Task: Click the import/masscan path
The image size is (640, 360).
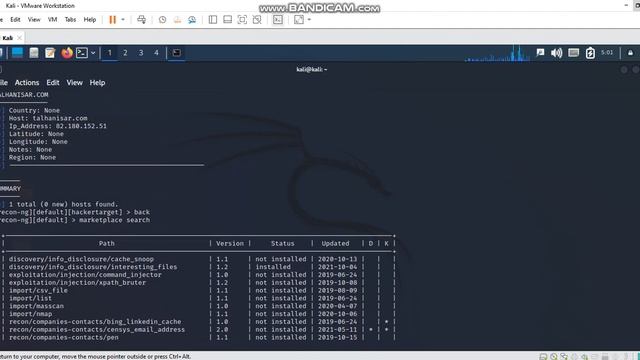Action: pyautogui.click(x=36, y=306)
